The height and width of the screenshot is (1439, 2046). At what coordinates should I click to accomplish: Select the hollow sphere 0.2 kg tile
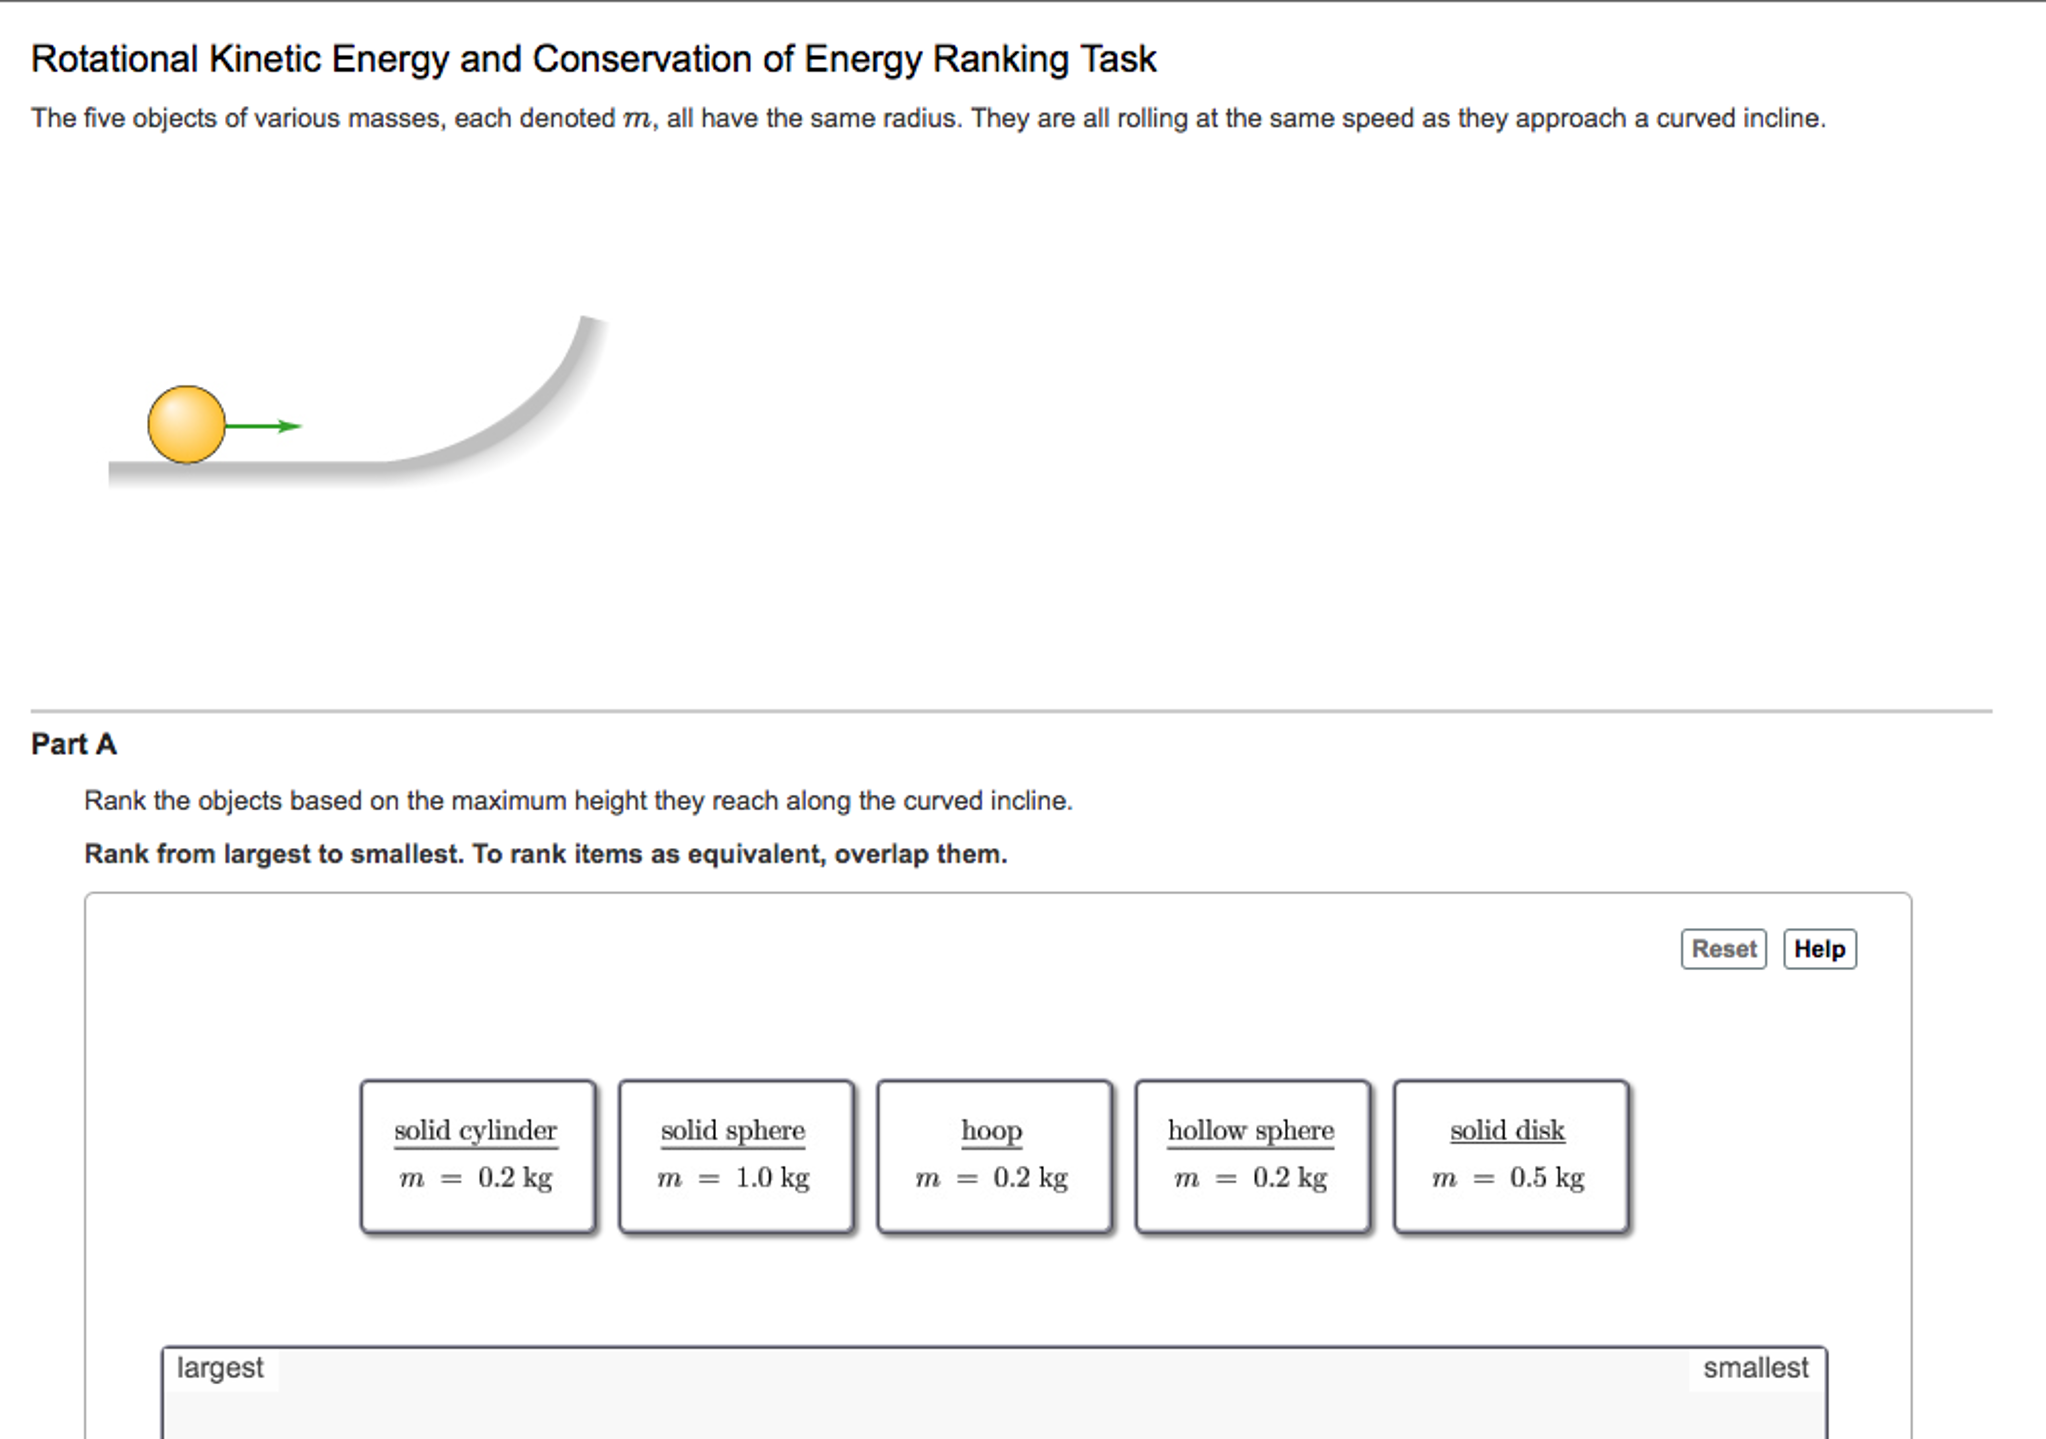tap(1251, 1155)
